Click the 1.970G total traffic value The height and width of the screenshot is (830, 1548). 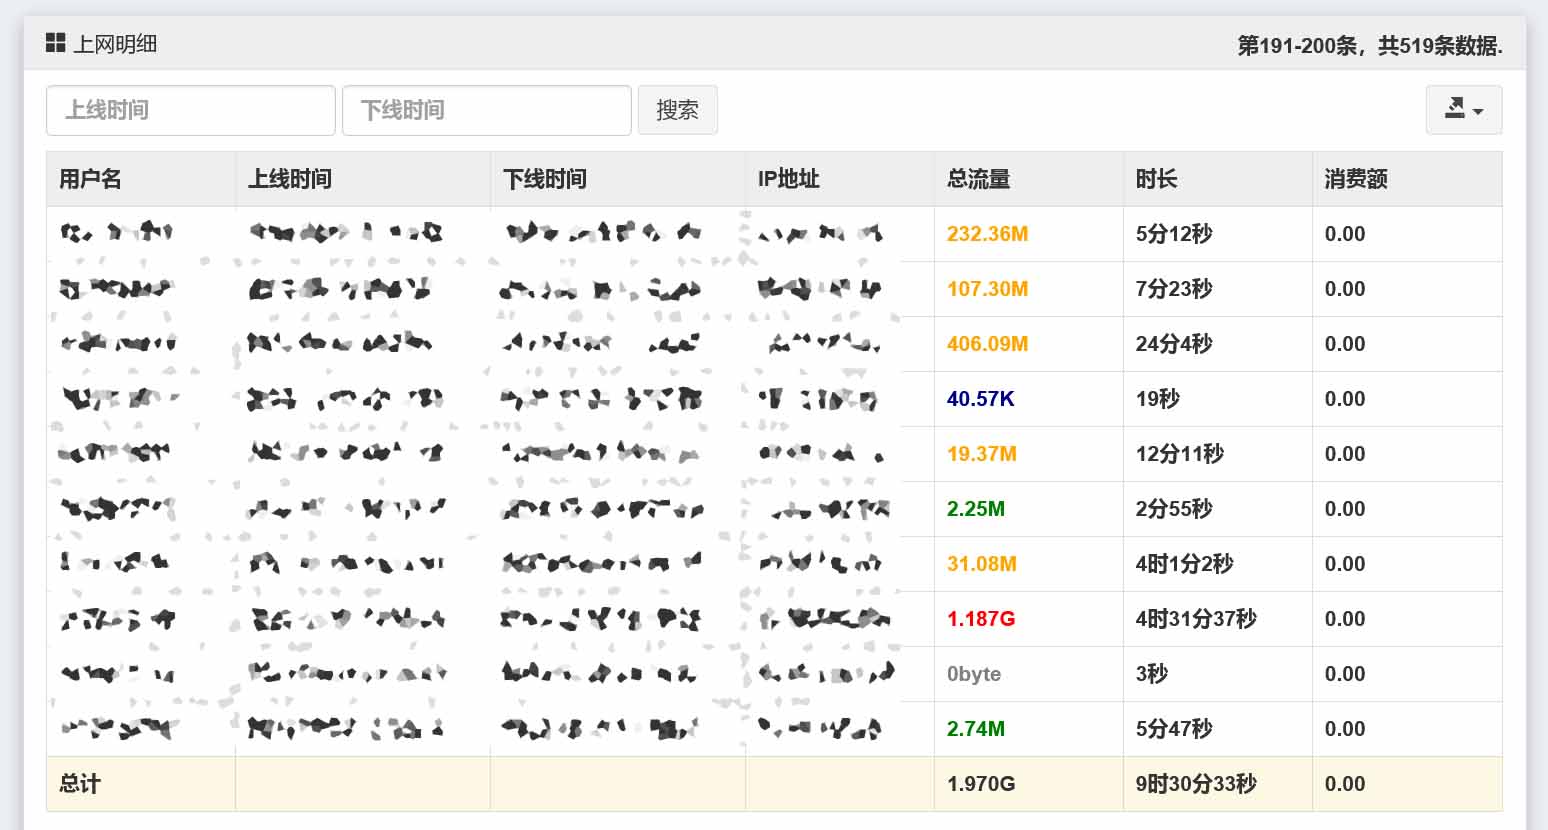pos(981,784)
